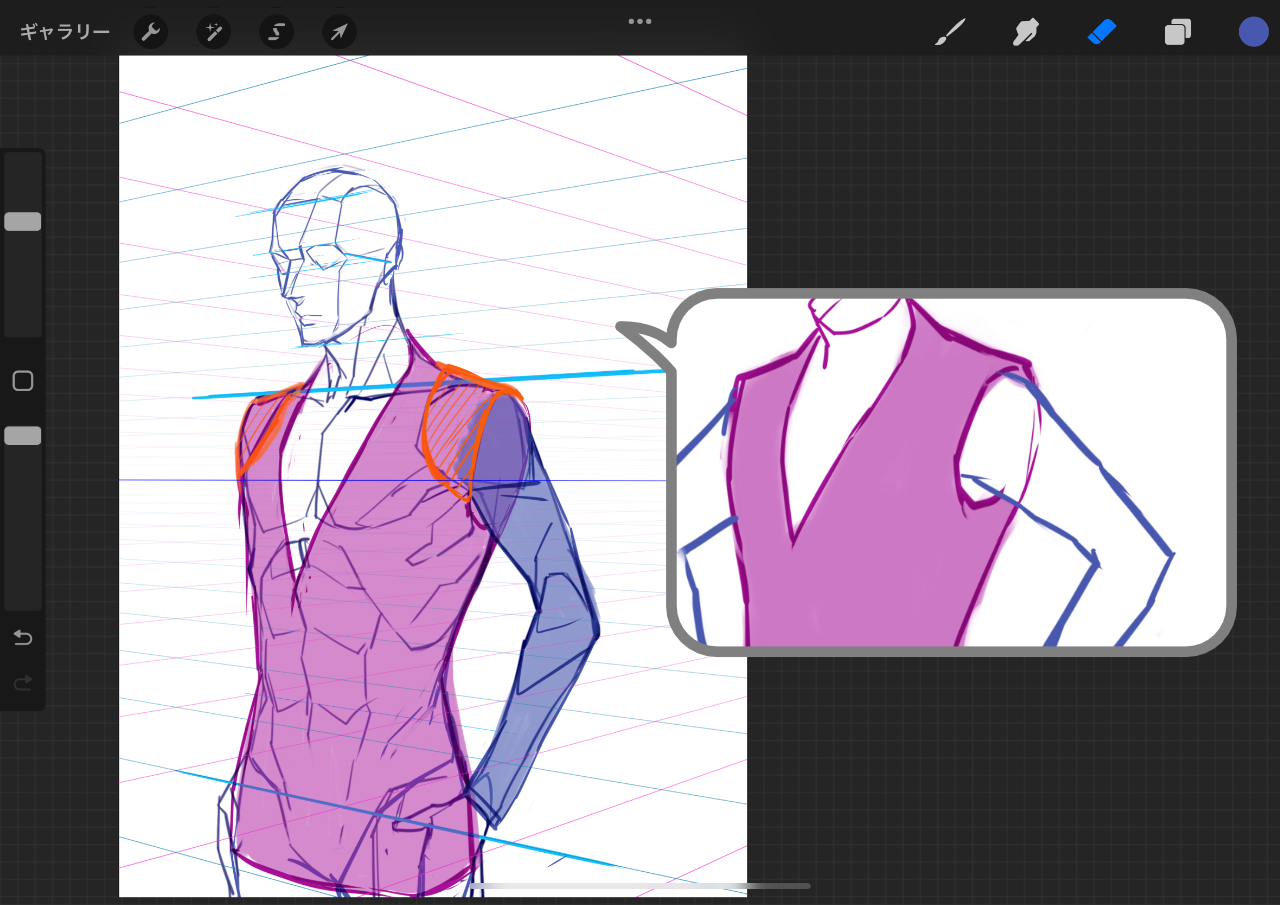The image size is (1280, 905).
Task: Undo the last stroke with sidebar arrow
Action: (23, 637)
